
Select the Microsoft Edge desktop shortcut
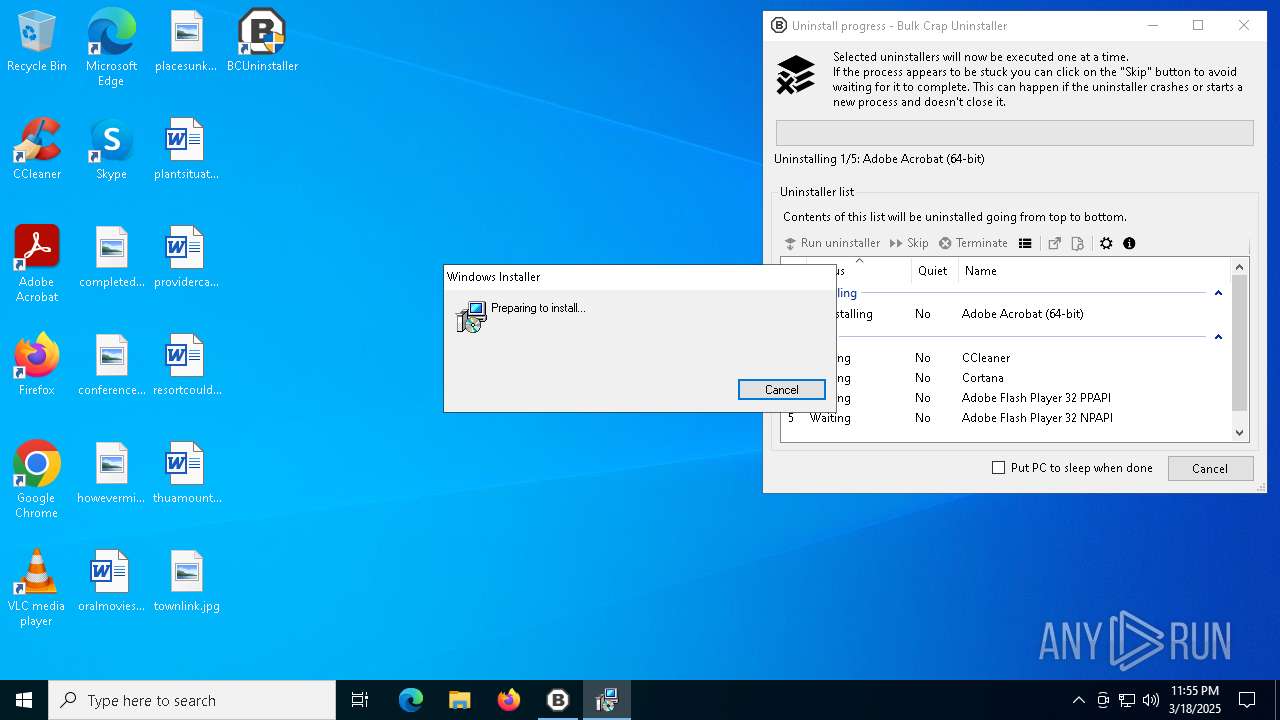(111, 47)
